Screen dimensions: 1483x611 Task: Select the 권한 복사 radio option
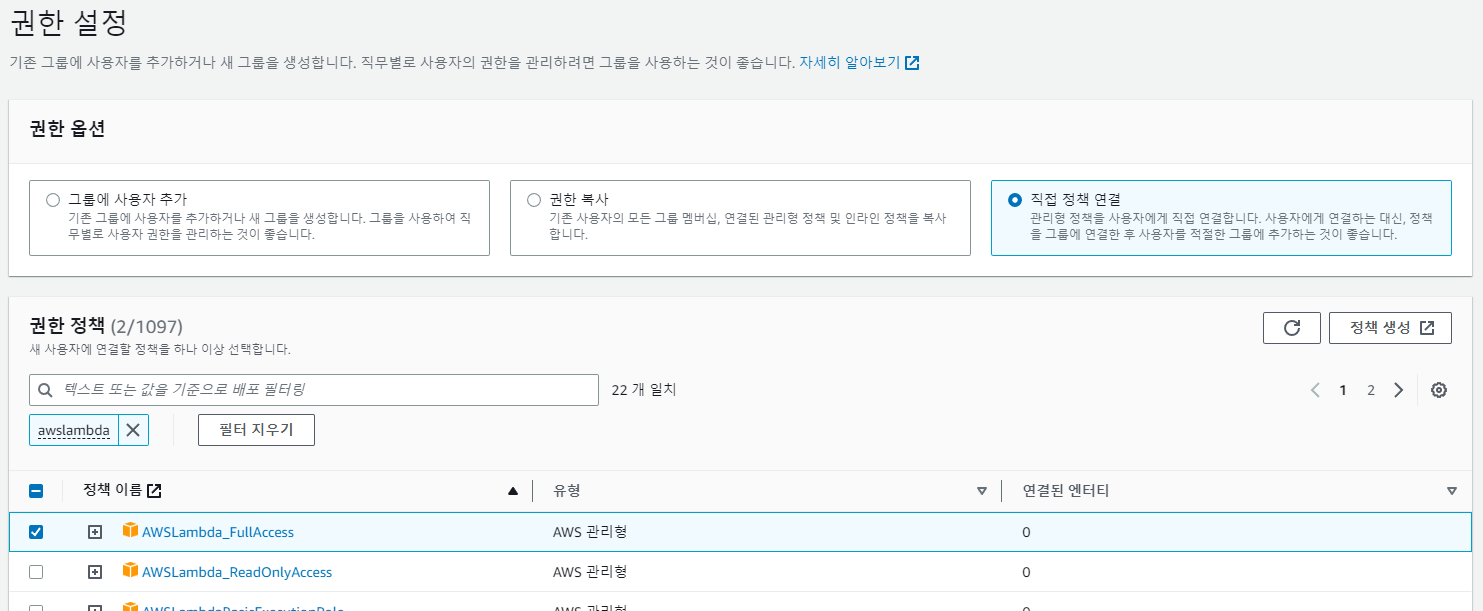(534, 200)
